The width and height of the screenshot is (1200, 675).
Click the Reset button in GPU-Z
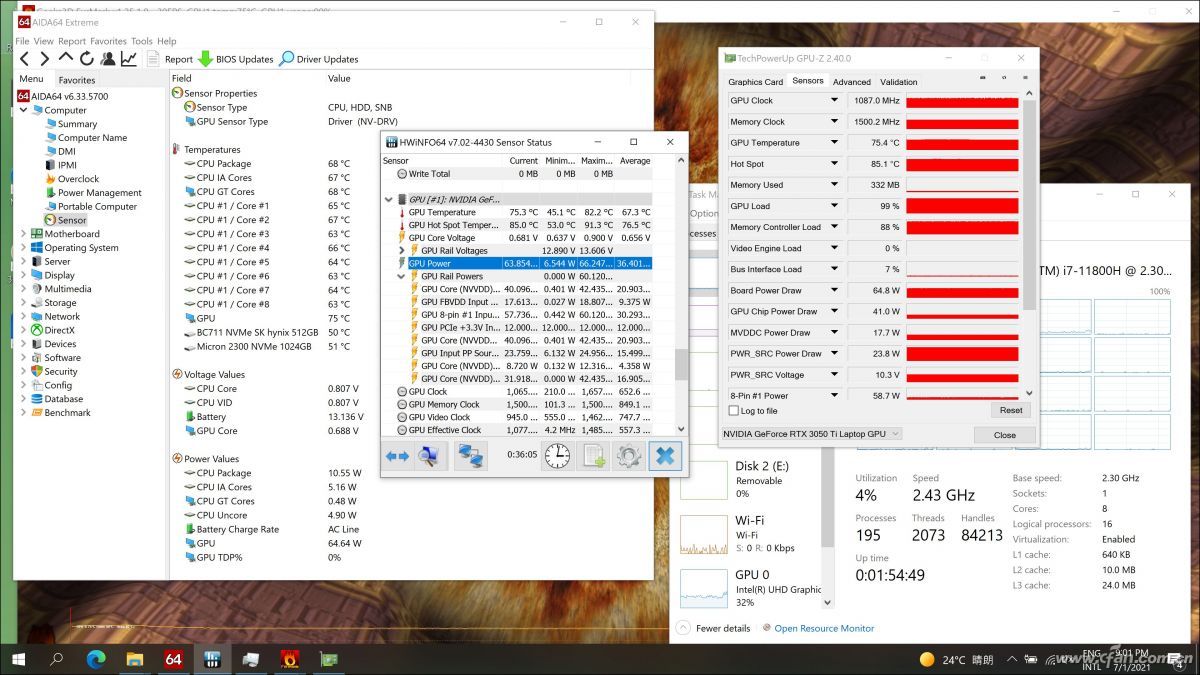click(1010, 410)
